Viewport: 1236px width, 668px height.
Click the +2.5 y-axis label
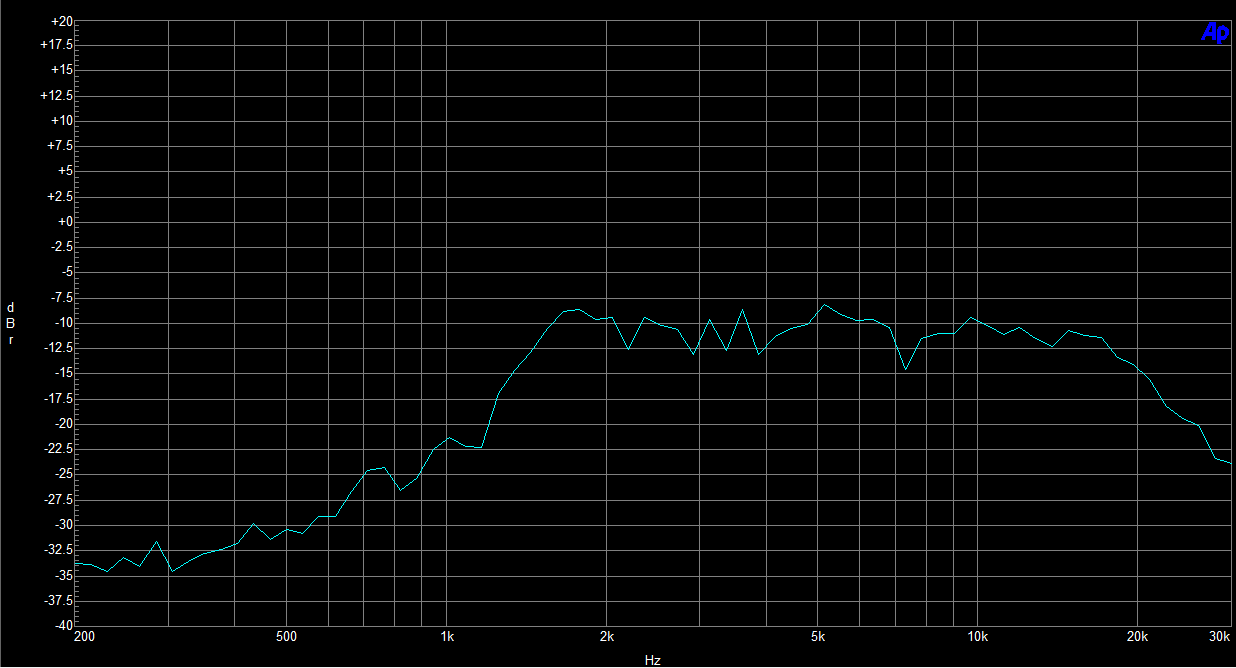(x=59, y=196)
